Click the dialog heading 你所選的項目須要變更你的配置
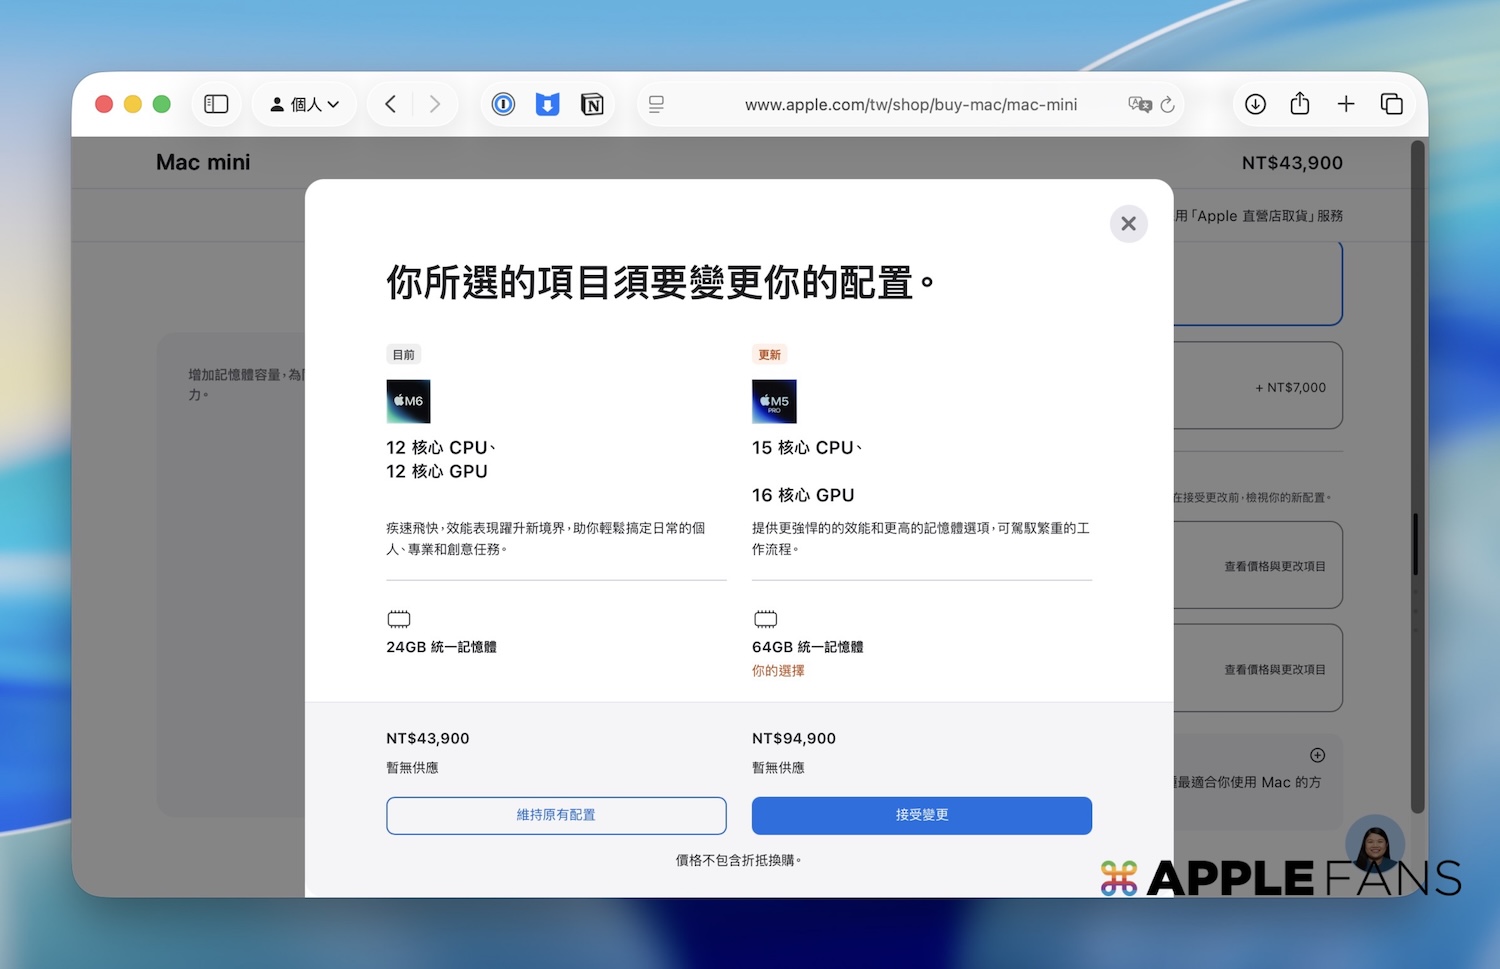The width and height of the screenshot is (1500, 969). pyautogui.click(x=660, y=283)
